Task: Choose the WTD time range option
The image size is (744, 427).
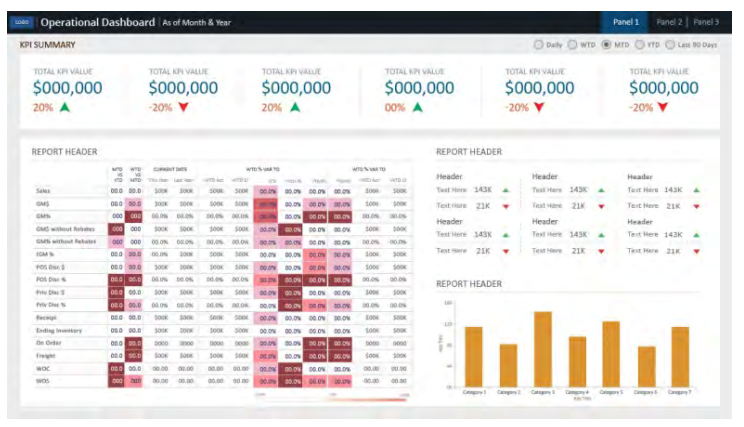Action: 573,45
